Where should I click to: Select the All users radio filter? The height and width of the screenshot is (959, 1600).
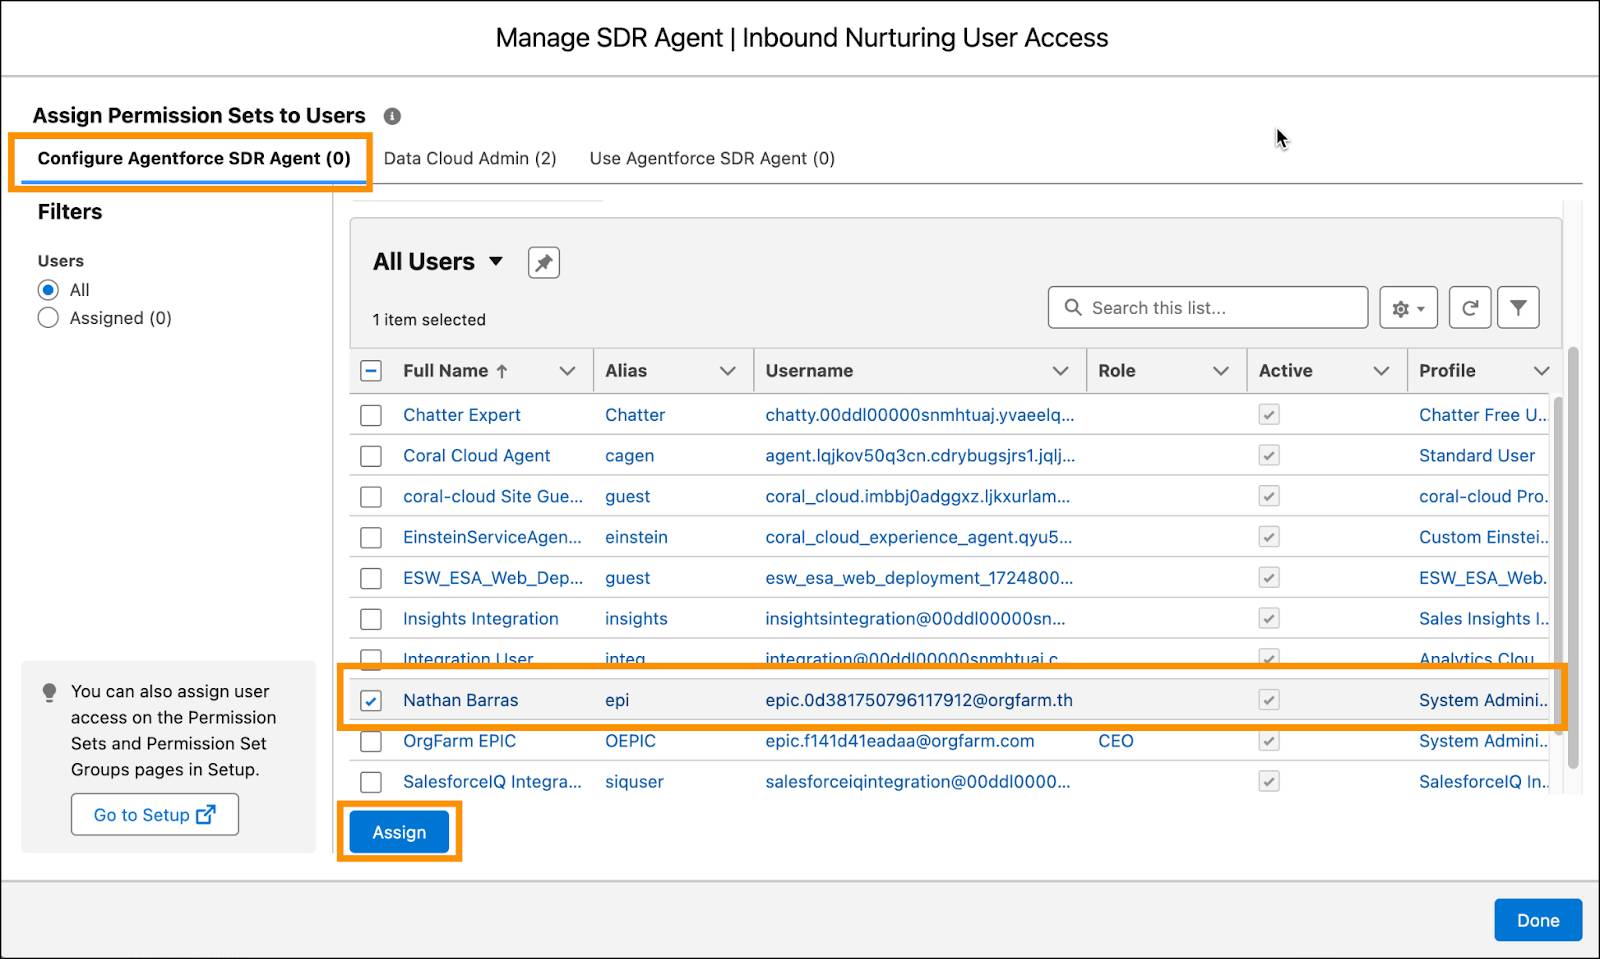click(48, 290)
